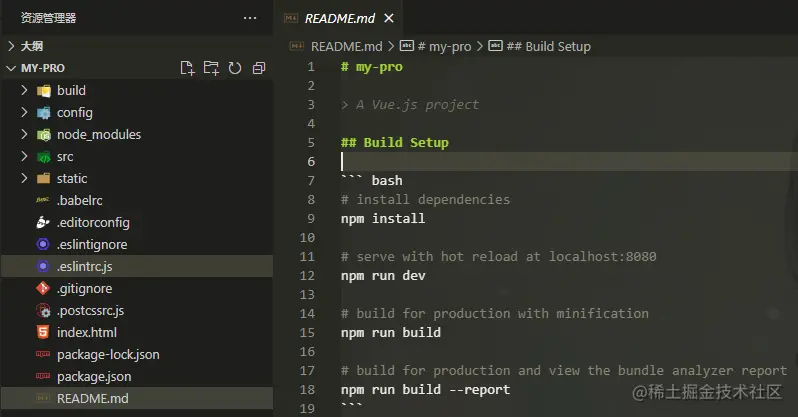Click the HTML5 icon beside index.html
The height and width of the screenshot is (417, 798).
click(43, 332)
